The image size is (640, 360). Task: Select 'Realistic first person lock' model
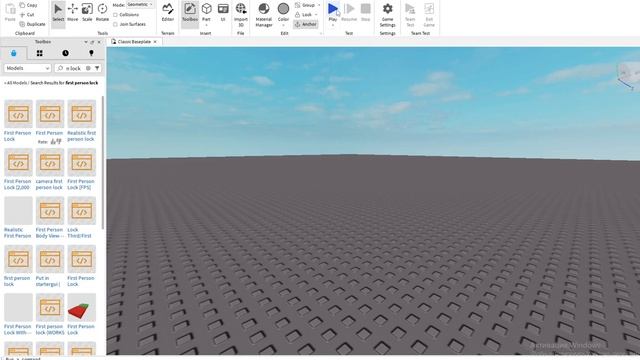pyautogui.click(x=81, y=120)
